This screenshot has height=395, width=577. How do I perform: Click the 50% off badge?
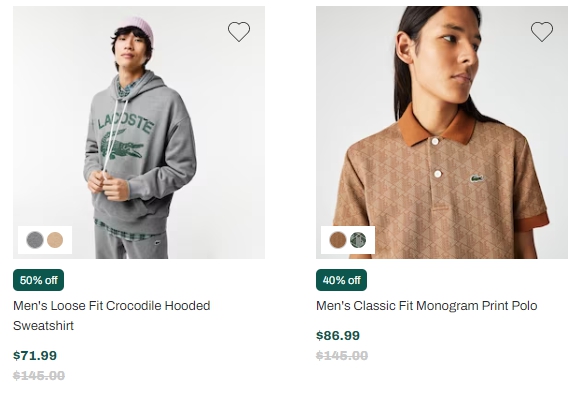tap(38, 280)
